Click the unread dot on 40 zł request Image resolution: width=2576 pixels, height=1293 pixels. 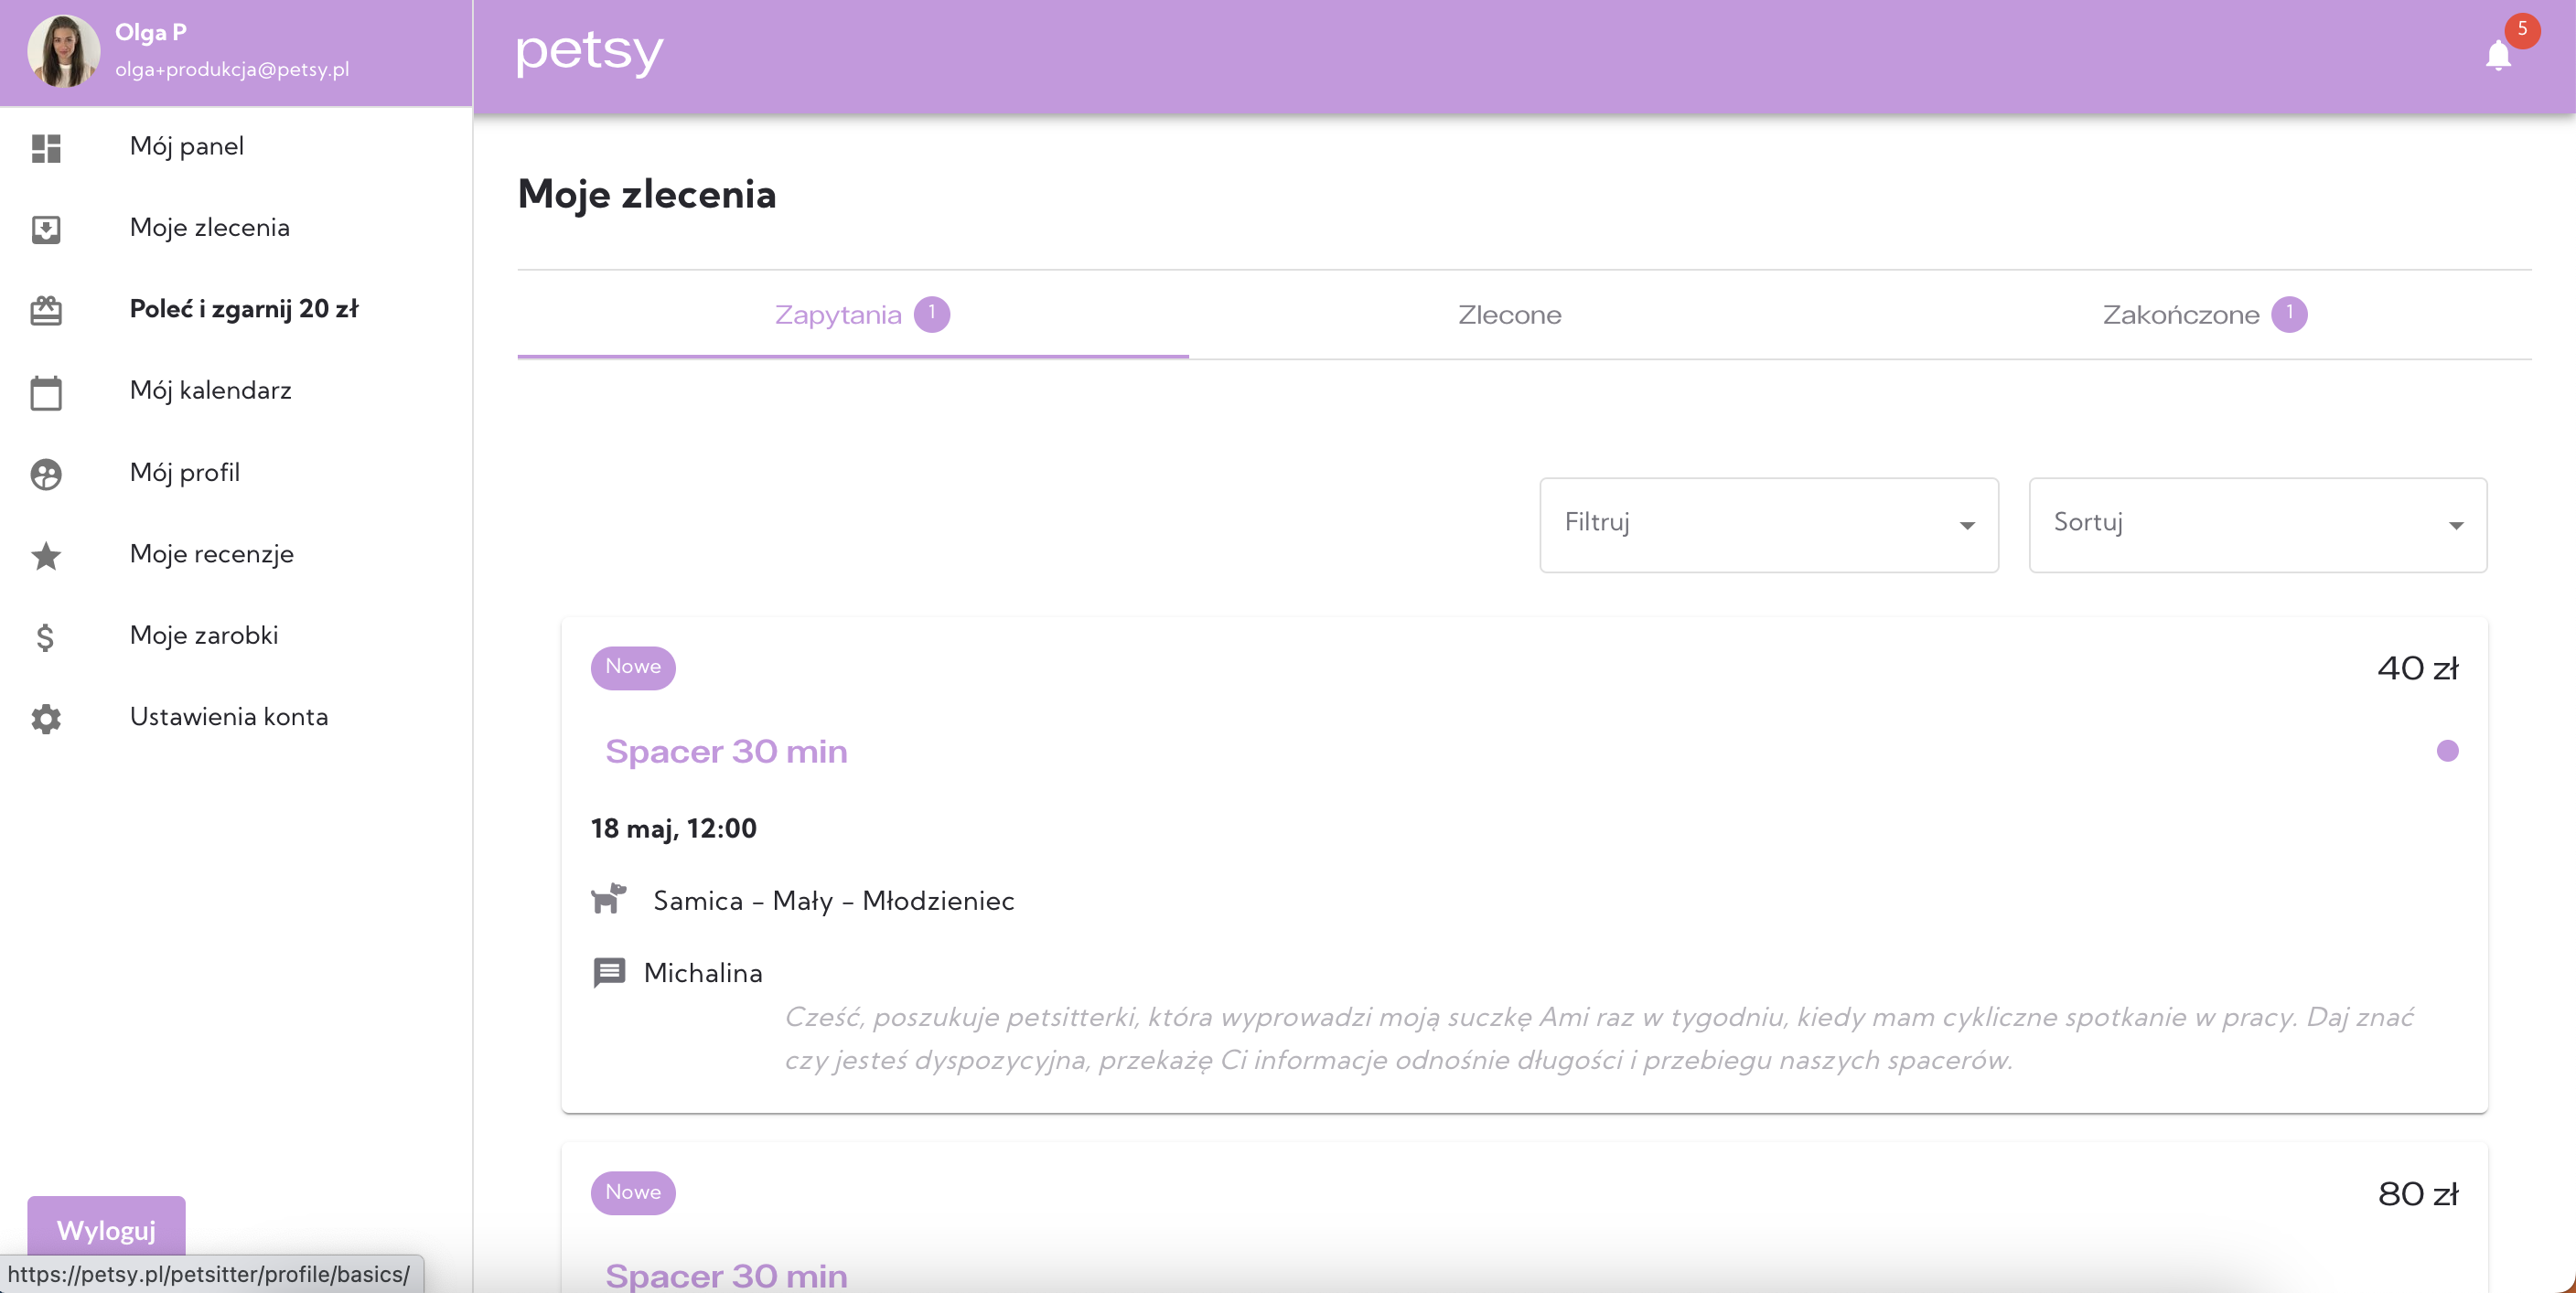tap(2447, 750)
